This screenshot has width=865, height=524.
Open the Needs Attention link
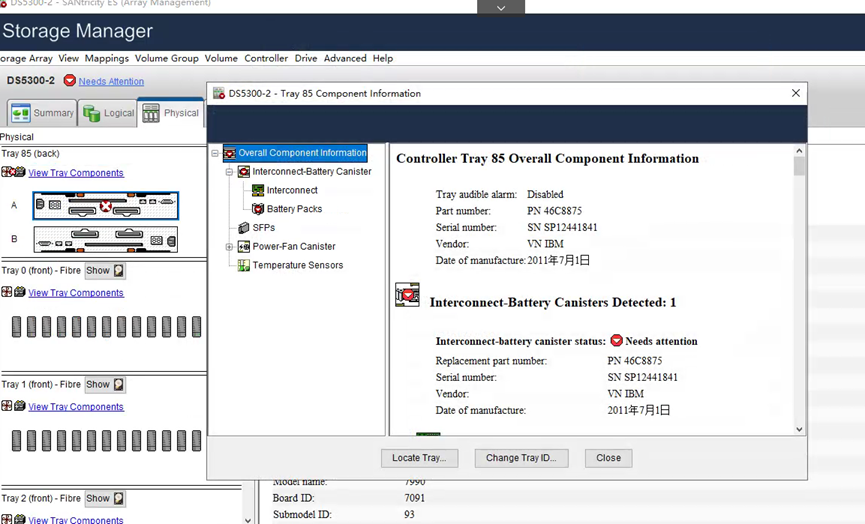[x=111, y=81]
